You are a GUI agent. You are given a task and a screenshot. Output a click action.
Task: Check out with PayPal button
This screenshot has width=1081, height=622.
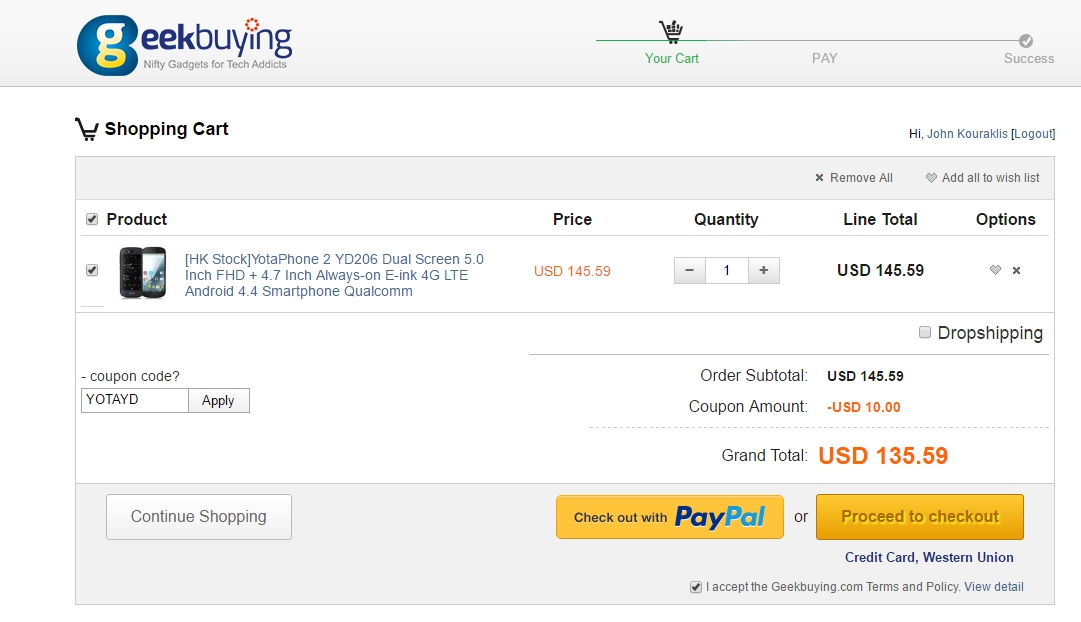(x=669, y=516)
